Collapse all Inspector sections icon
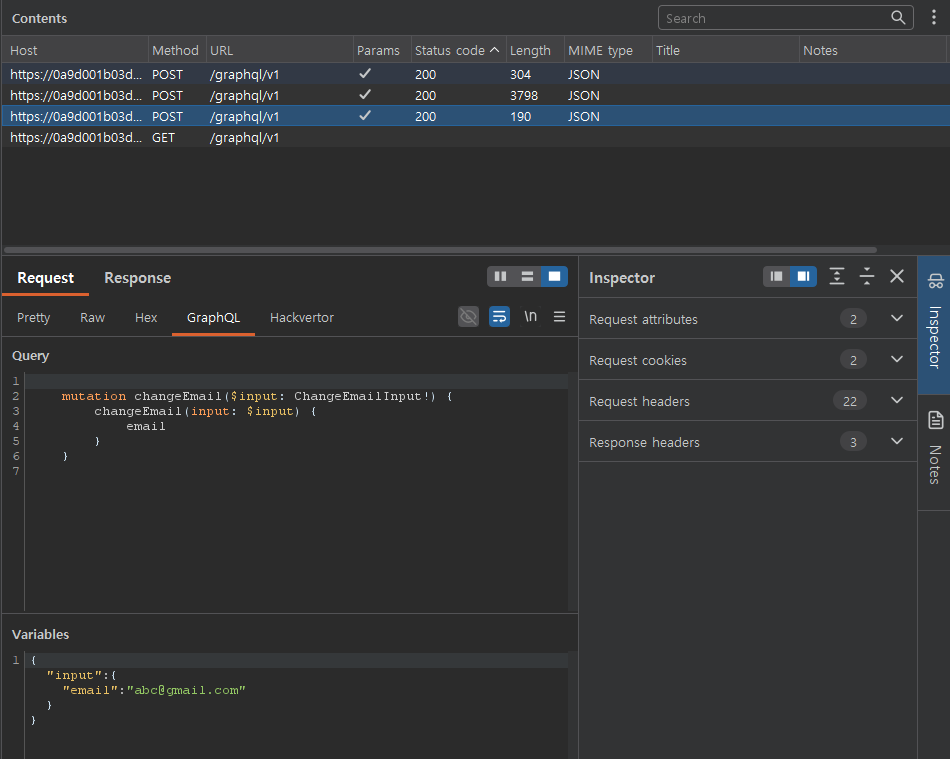The width and height of the screenshot is (950, 759). click(x=867, y=277)
